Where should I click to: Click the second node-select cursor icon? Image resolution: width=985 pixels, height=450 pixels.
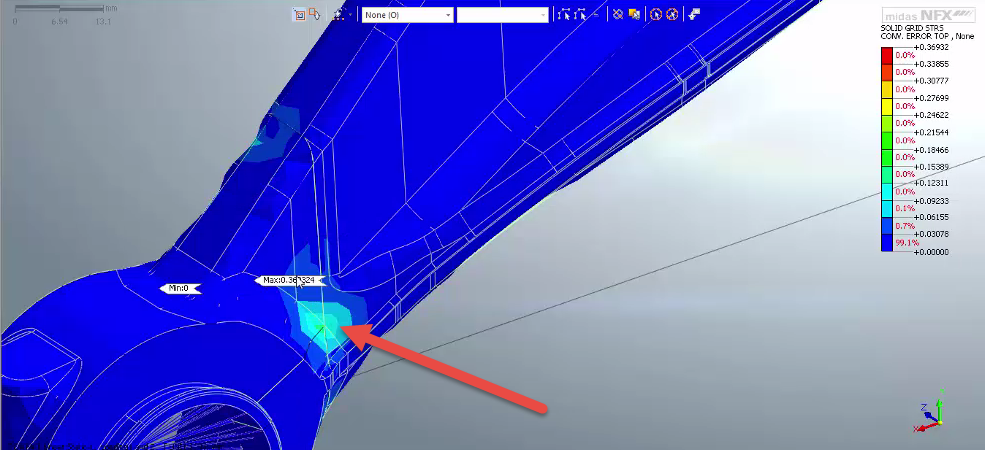580,14
